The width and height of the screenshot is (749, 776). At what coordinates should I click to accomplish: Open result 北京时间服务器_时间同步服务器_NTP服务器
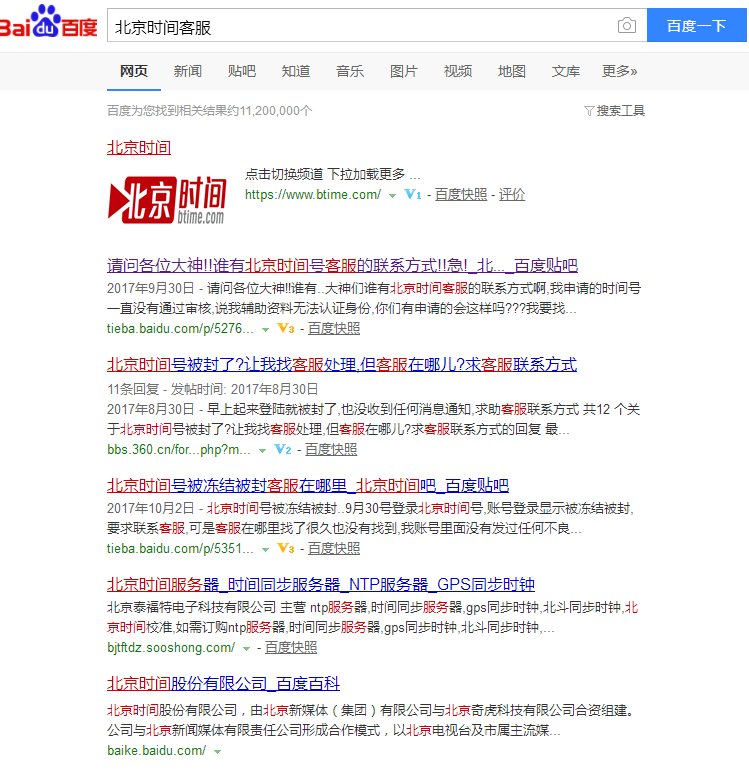[x=321, y=584]
